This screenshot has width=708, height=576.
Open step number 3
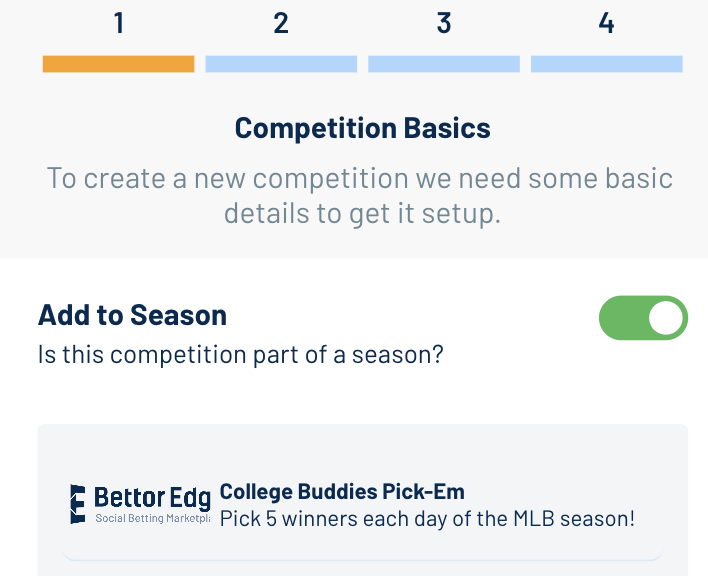click(x=444, y=23)
